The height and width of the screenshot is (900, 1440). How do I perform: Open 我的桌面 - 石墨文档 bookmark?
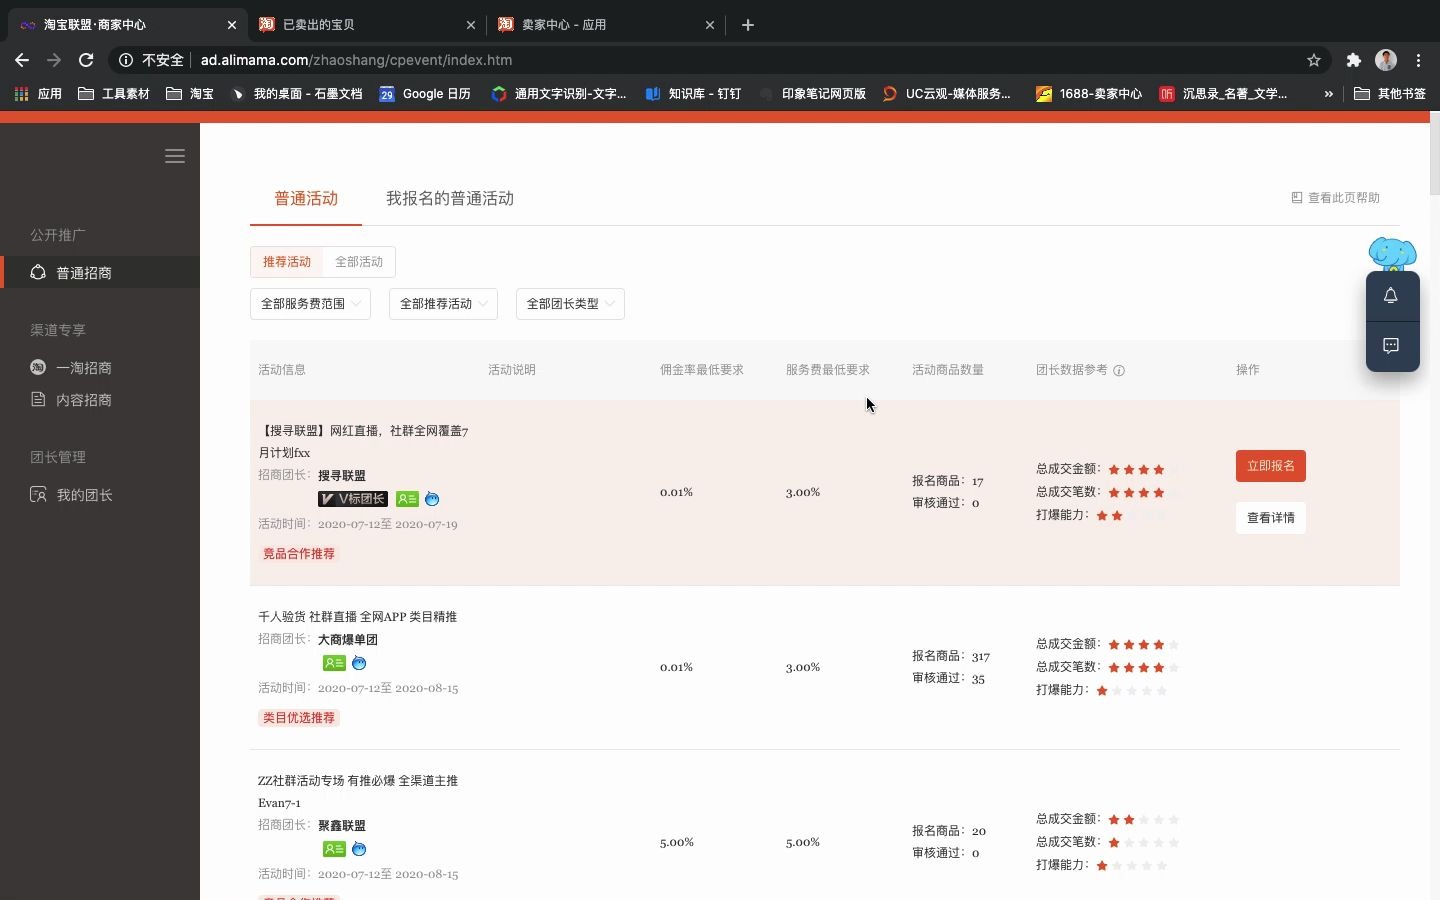[x=296, y=94]
